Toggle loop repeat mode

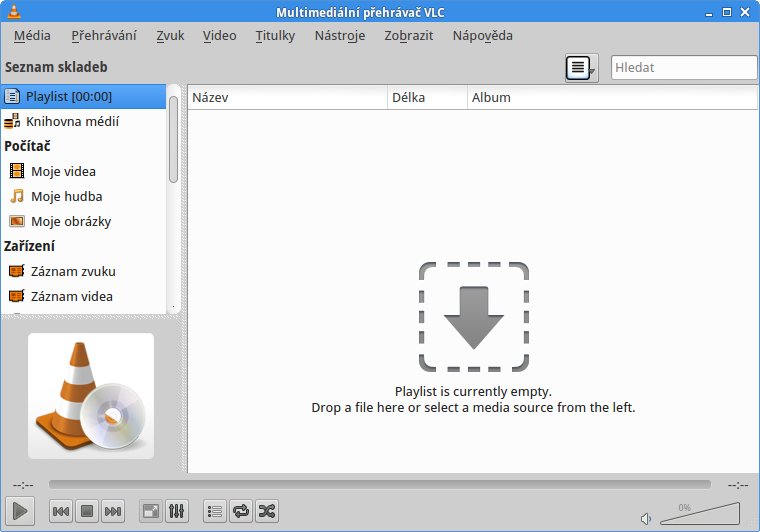[x=241, y=511]
